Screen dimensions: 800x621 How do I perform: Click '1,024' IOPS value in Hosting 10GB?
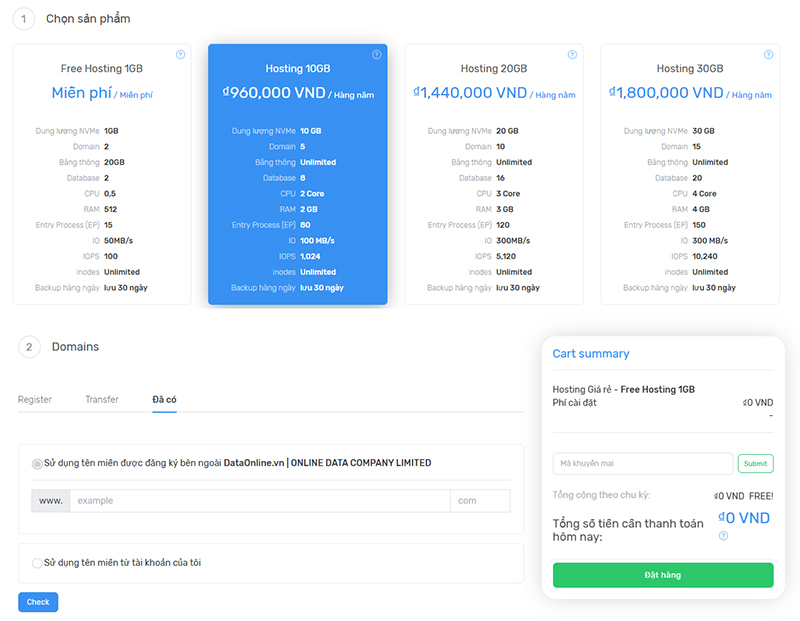coord(310,256)
